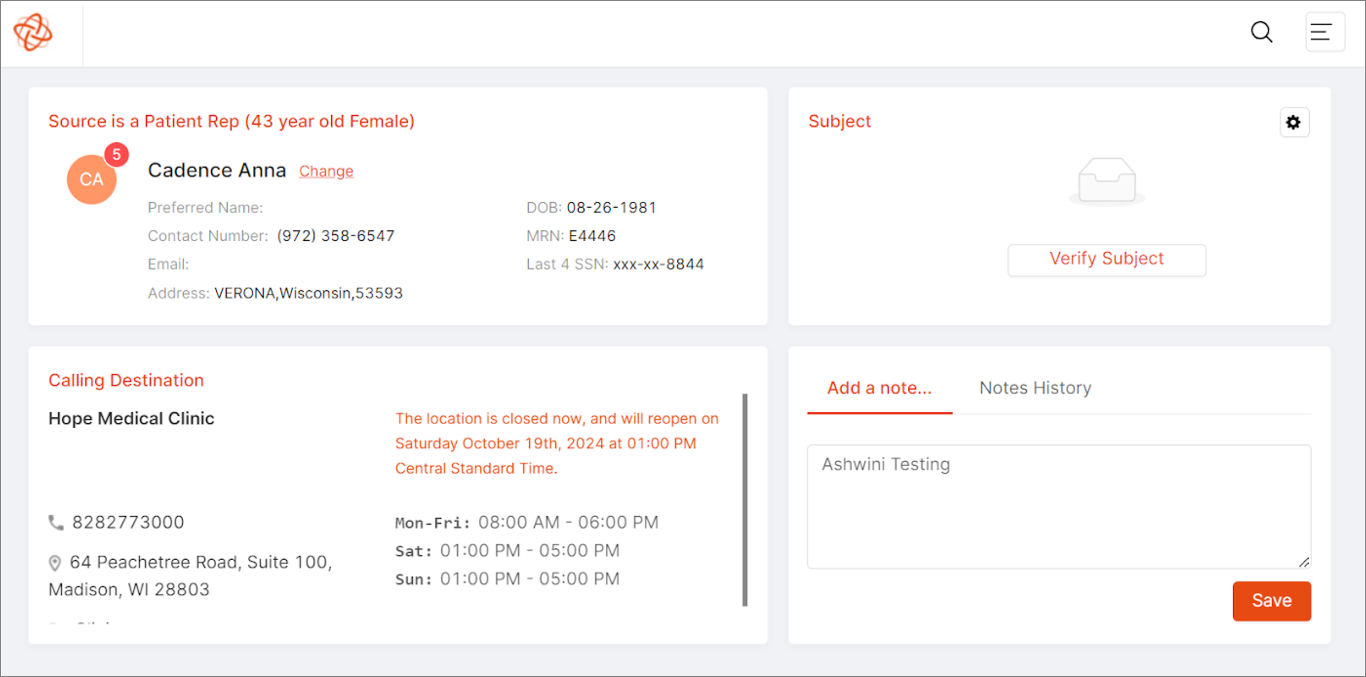Open the search magnifier icon
The width and height of the screenshot is (1366, 677).
pyautogui.click(x=1261, y=32)
